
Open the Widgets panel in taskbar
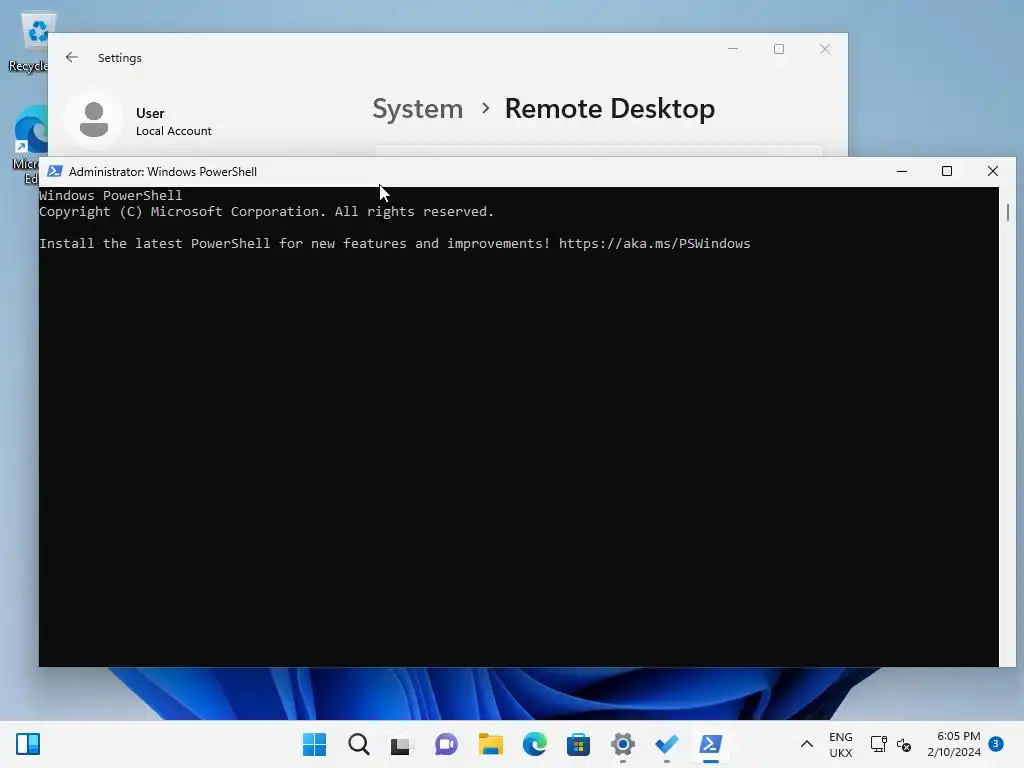(28, 744)
